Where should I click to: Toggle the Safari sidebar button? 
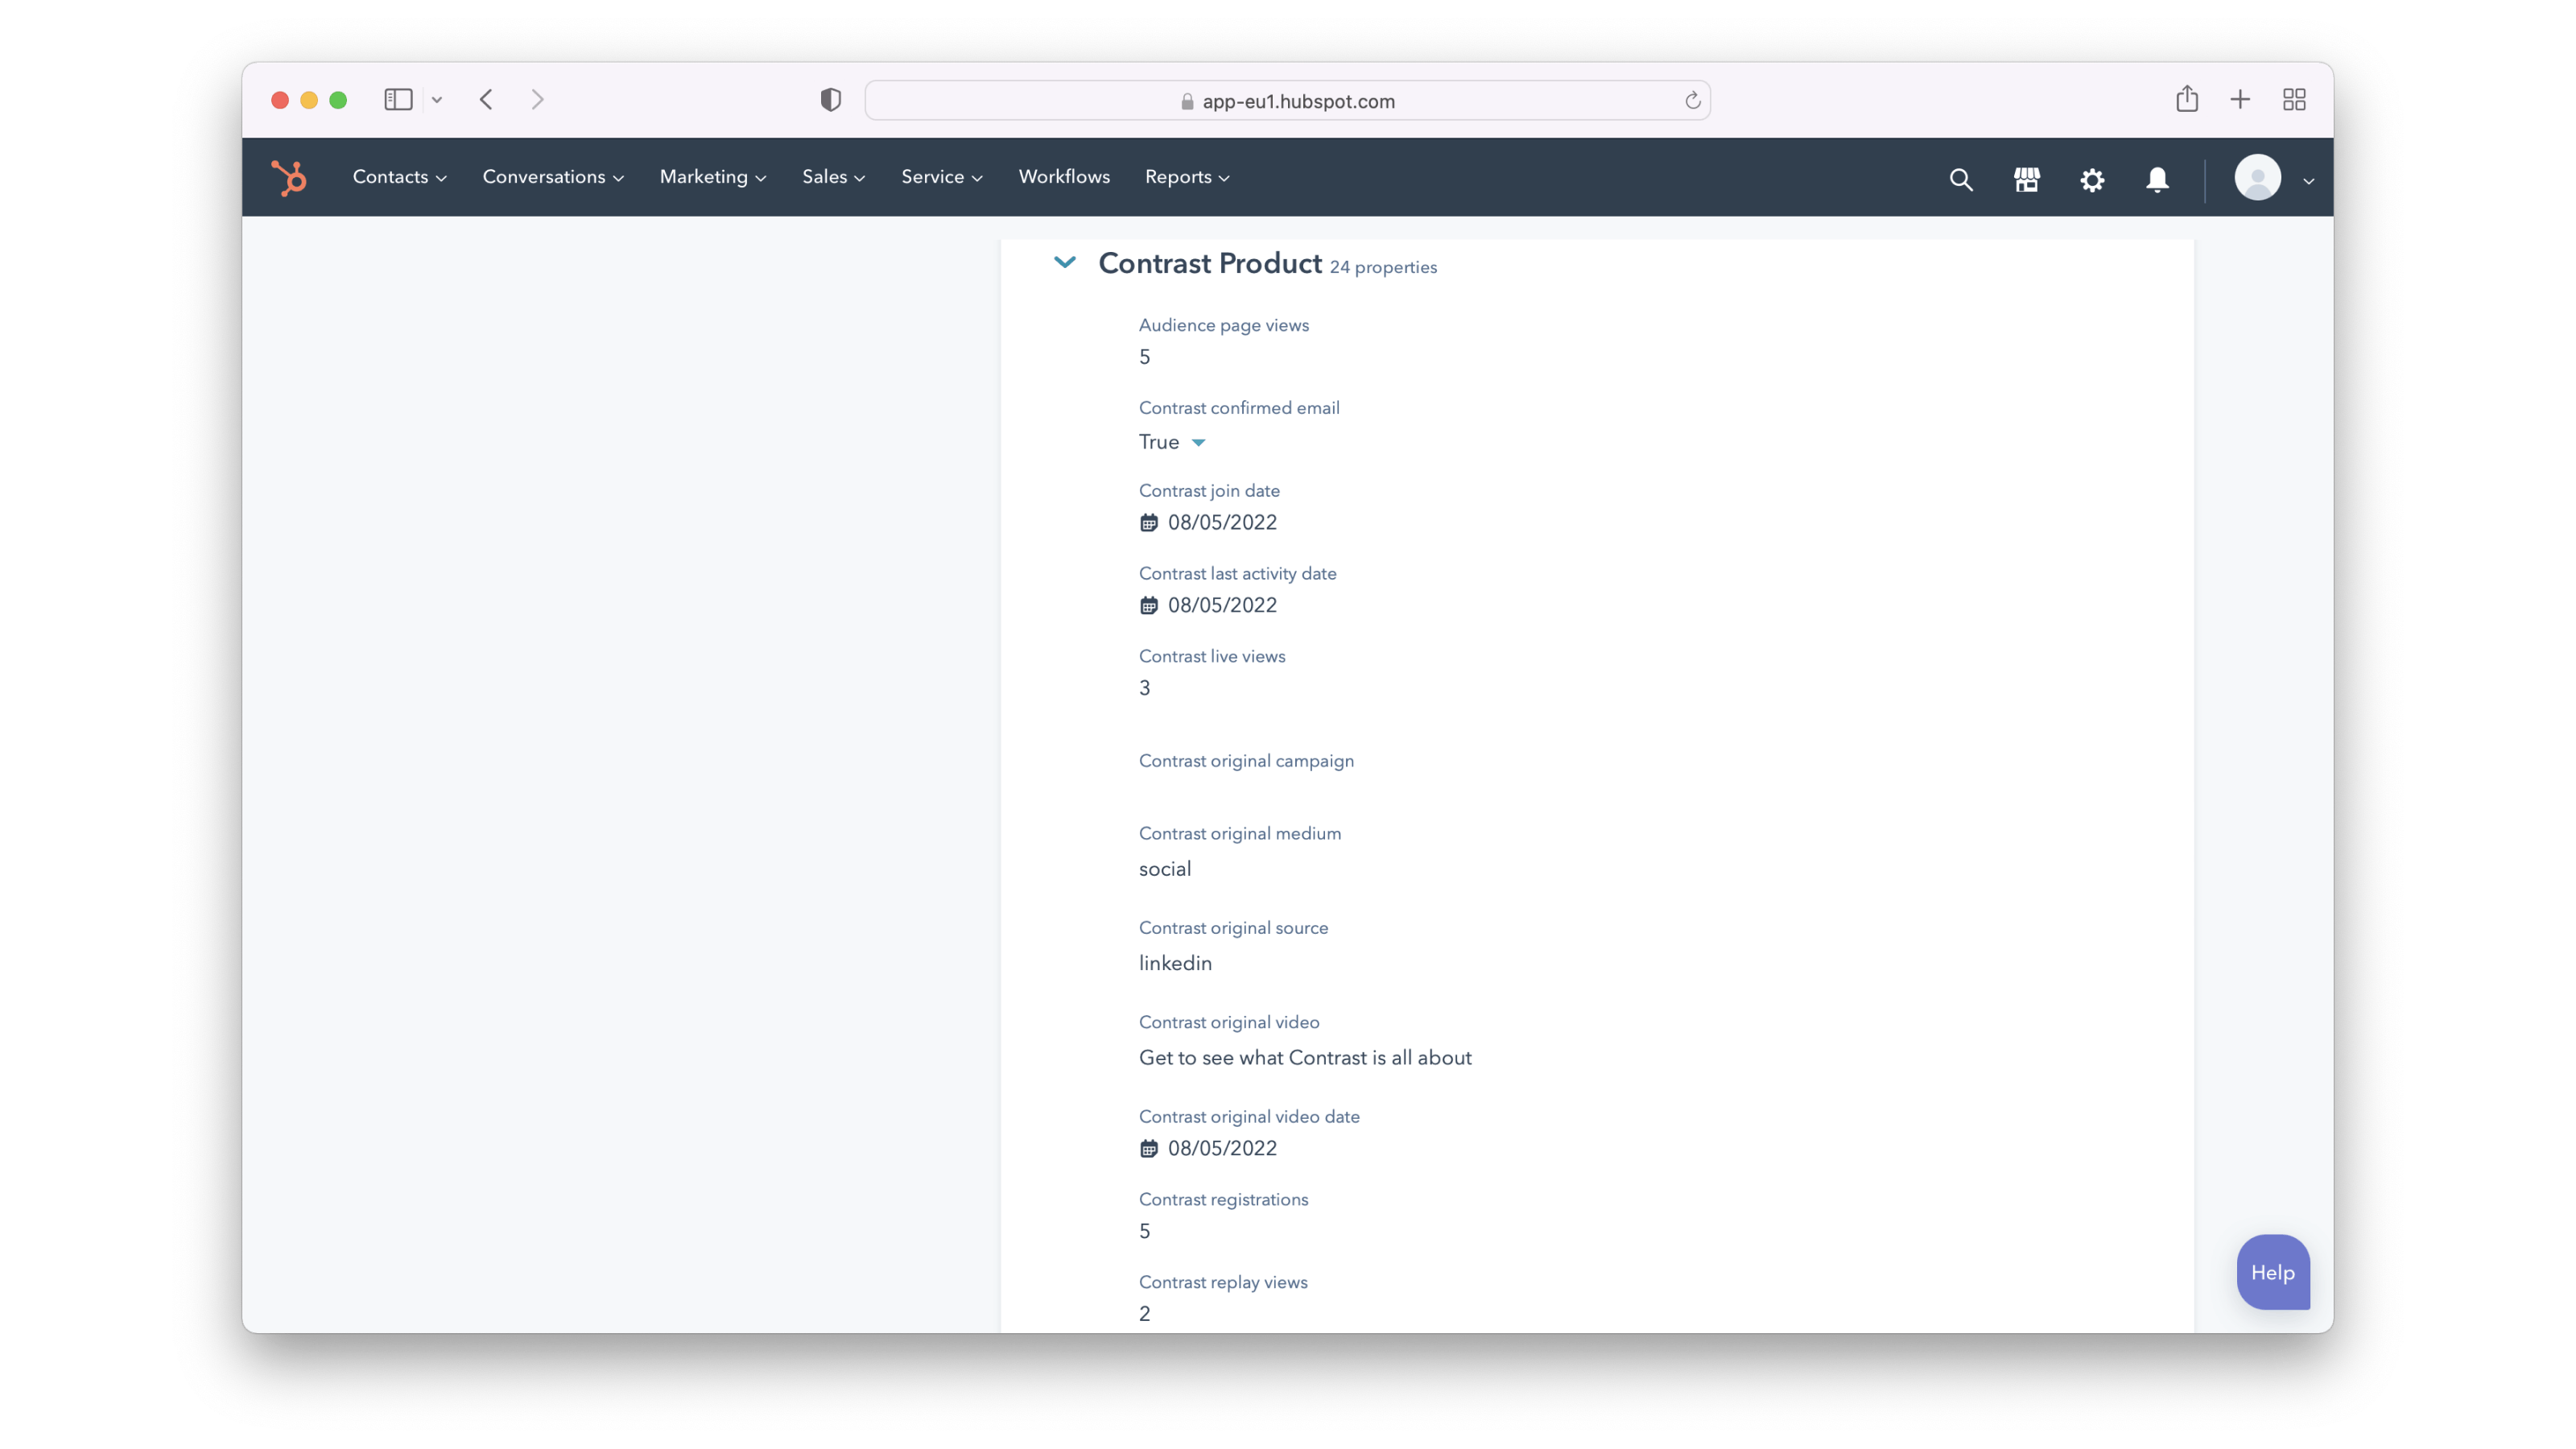point(398,100)
